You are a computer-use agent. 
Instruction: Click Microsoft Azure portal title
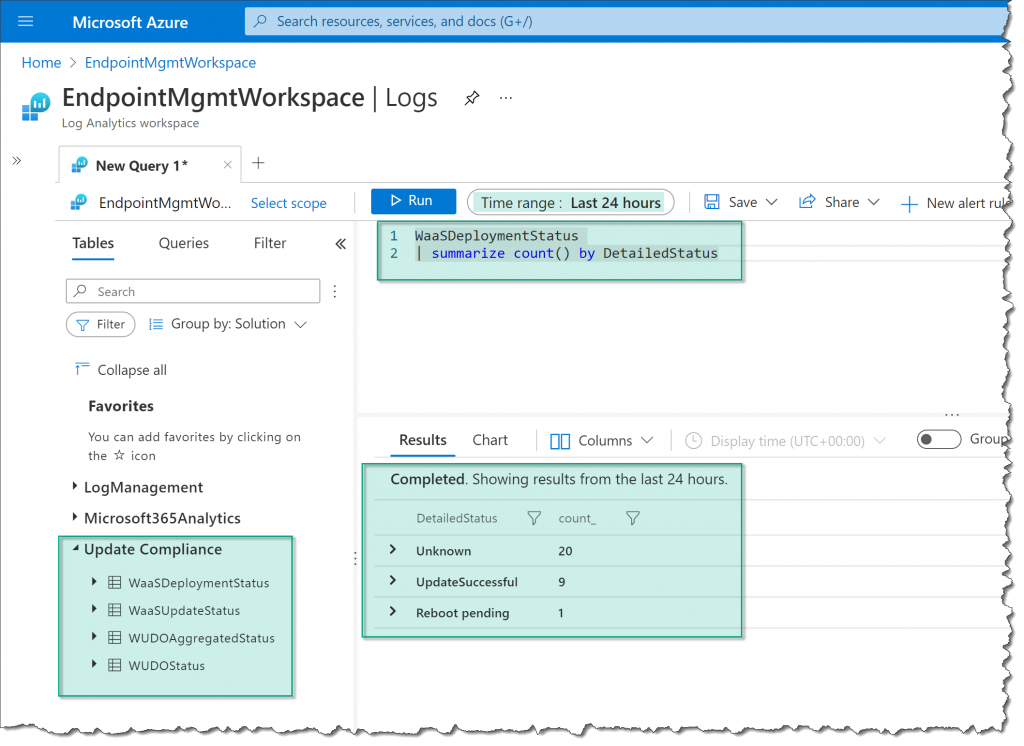coord(130,22)
